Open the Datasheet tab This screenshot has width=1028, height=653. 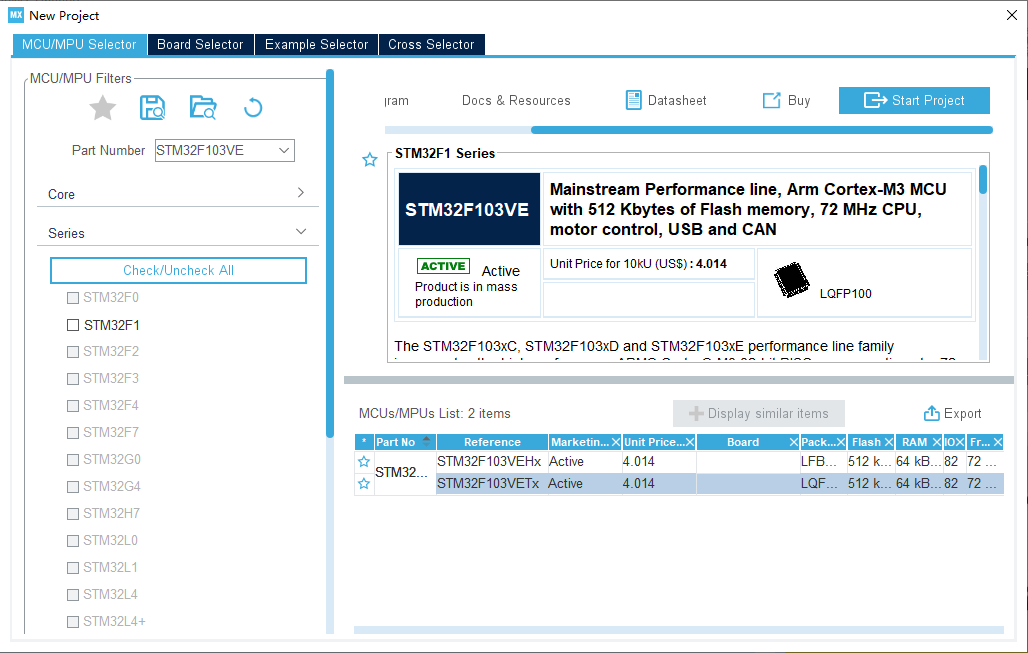click(667, 100)
